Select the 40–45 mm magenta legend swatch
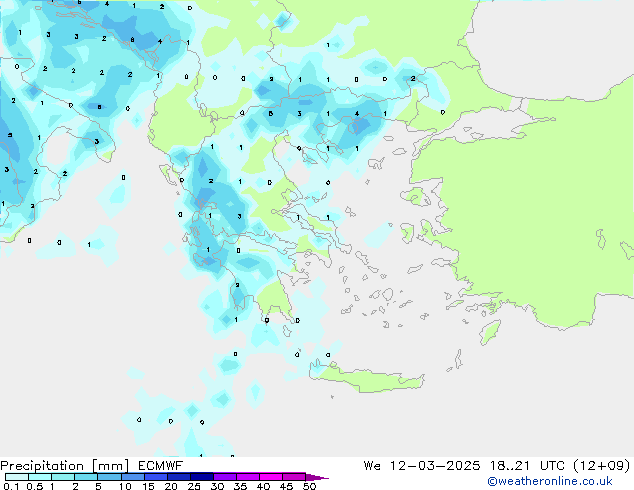Screen dimensions: 634x490 (271, 477)
